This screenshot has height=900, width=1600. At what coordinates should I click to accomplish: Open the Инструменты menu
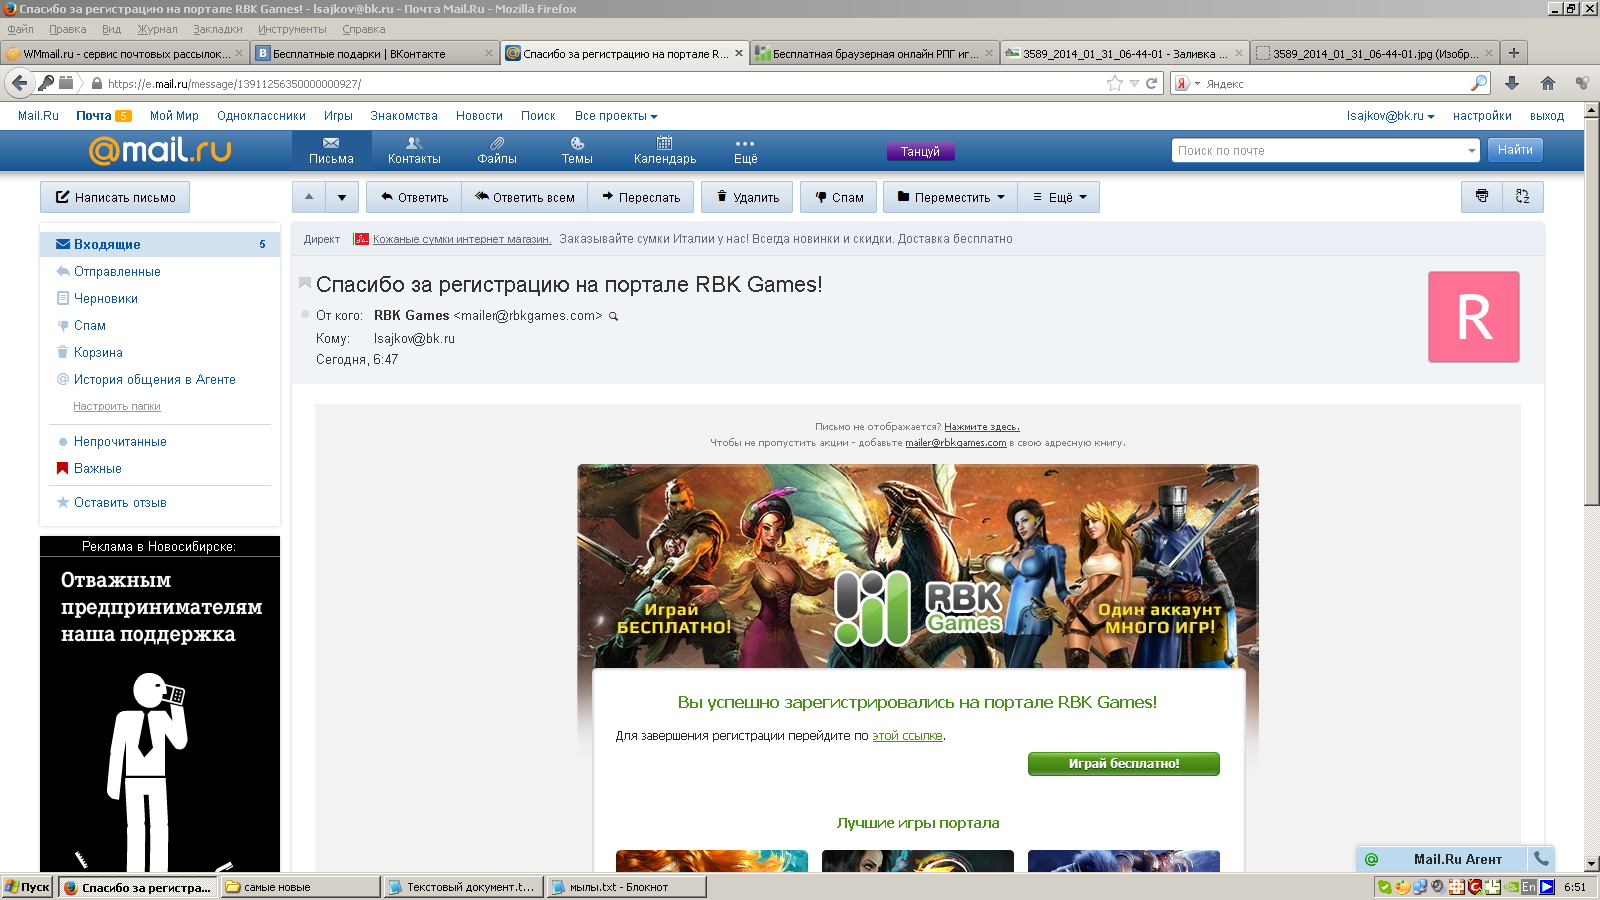coord(292,29)
